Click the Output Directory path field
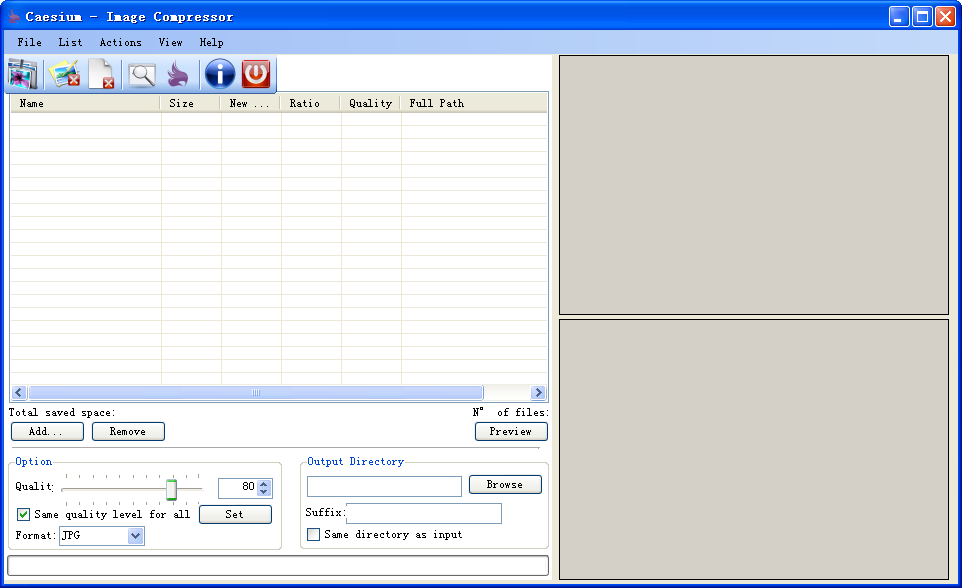 click(x=384, y=486)
